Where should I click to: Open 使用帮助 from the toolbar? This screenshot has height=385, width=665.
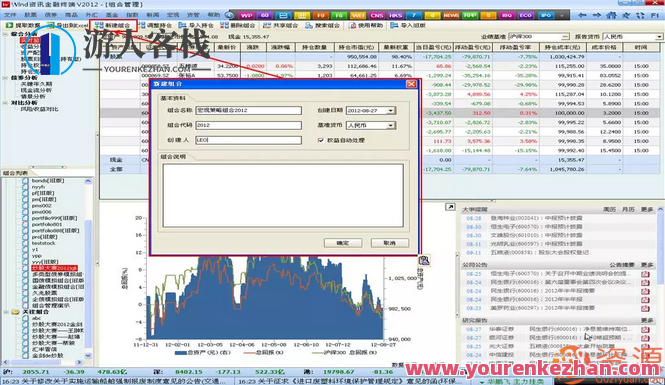(x=366, y=25)
